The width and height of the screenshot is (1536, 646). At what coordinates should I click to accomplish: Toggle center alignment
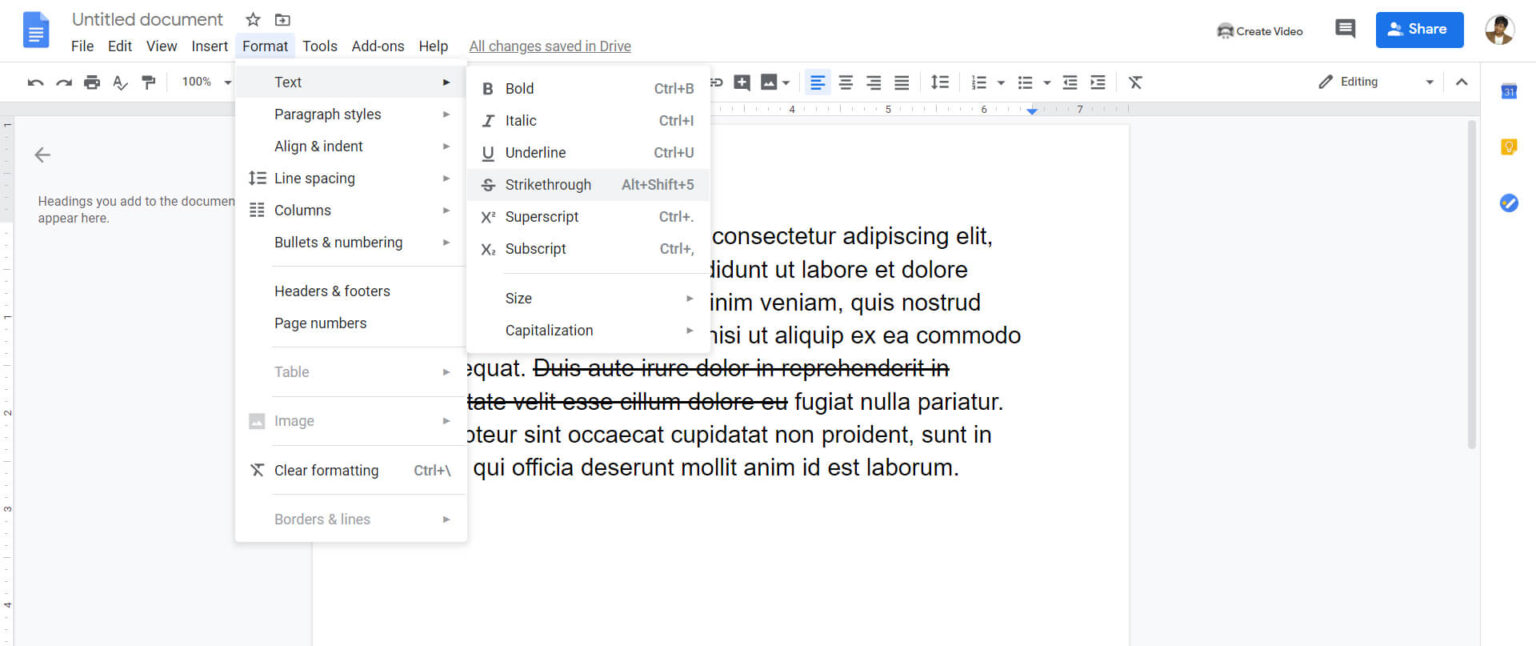pyautogui.click(x=845, y=82)
